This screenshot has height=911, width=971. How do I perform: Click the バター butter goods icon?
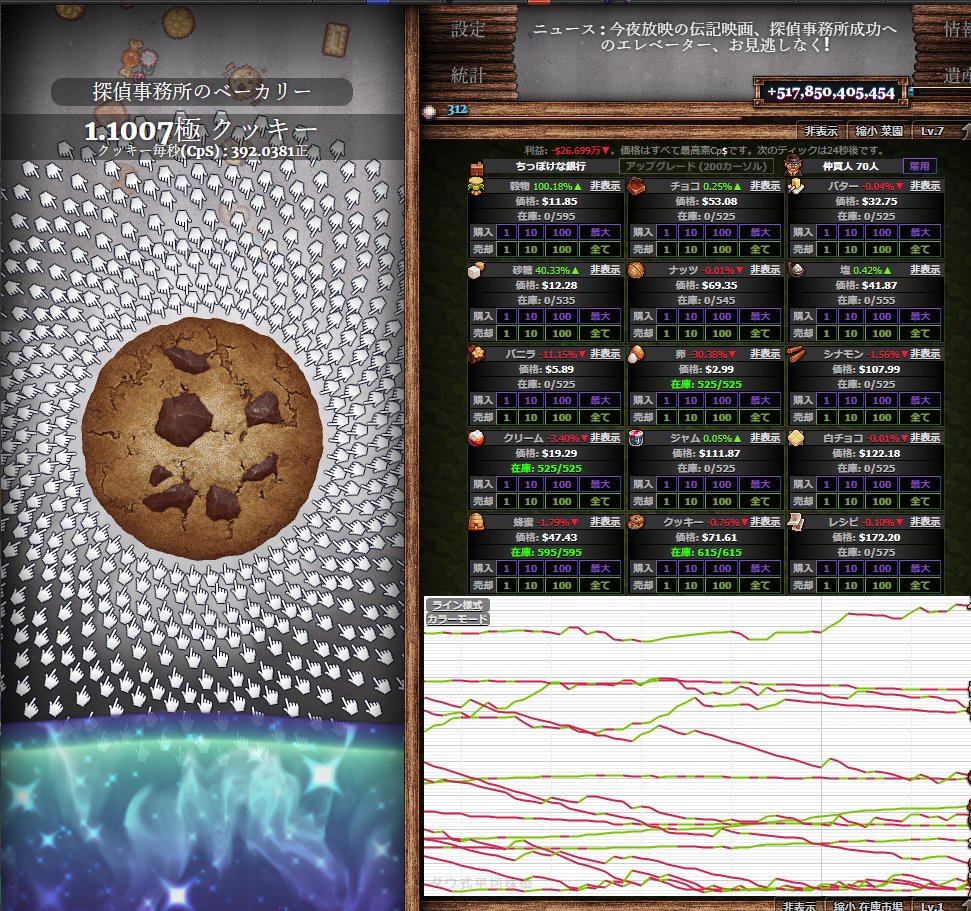[796, 186]
